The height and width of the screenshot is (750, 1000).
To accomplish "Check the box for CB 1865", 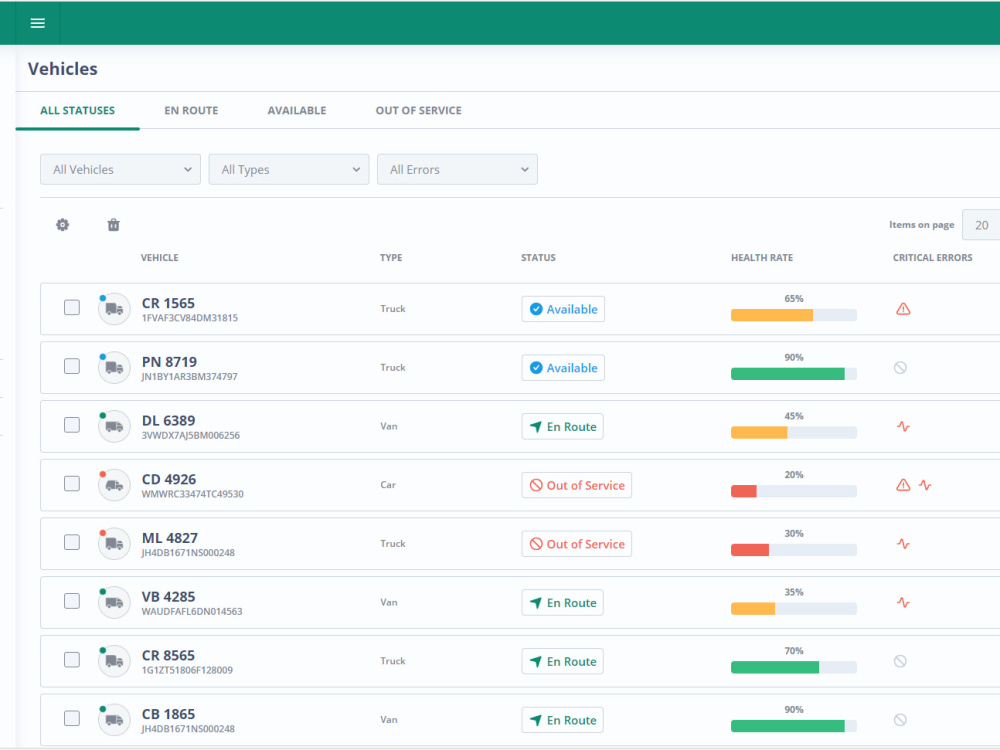I will point(72,718).
